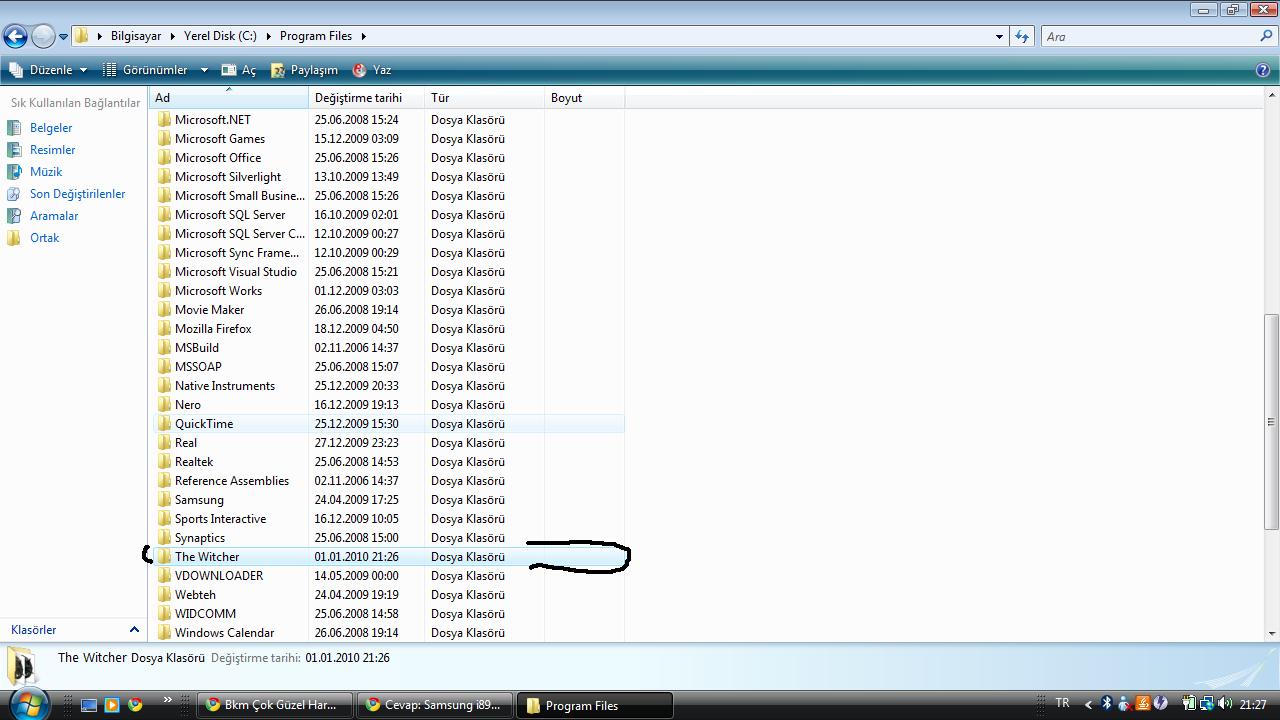The width and height of the screenshot is (1280, 720).
Task: Open Aramalar favorite link
Action: coord(54,216)
